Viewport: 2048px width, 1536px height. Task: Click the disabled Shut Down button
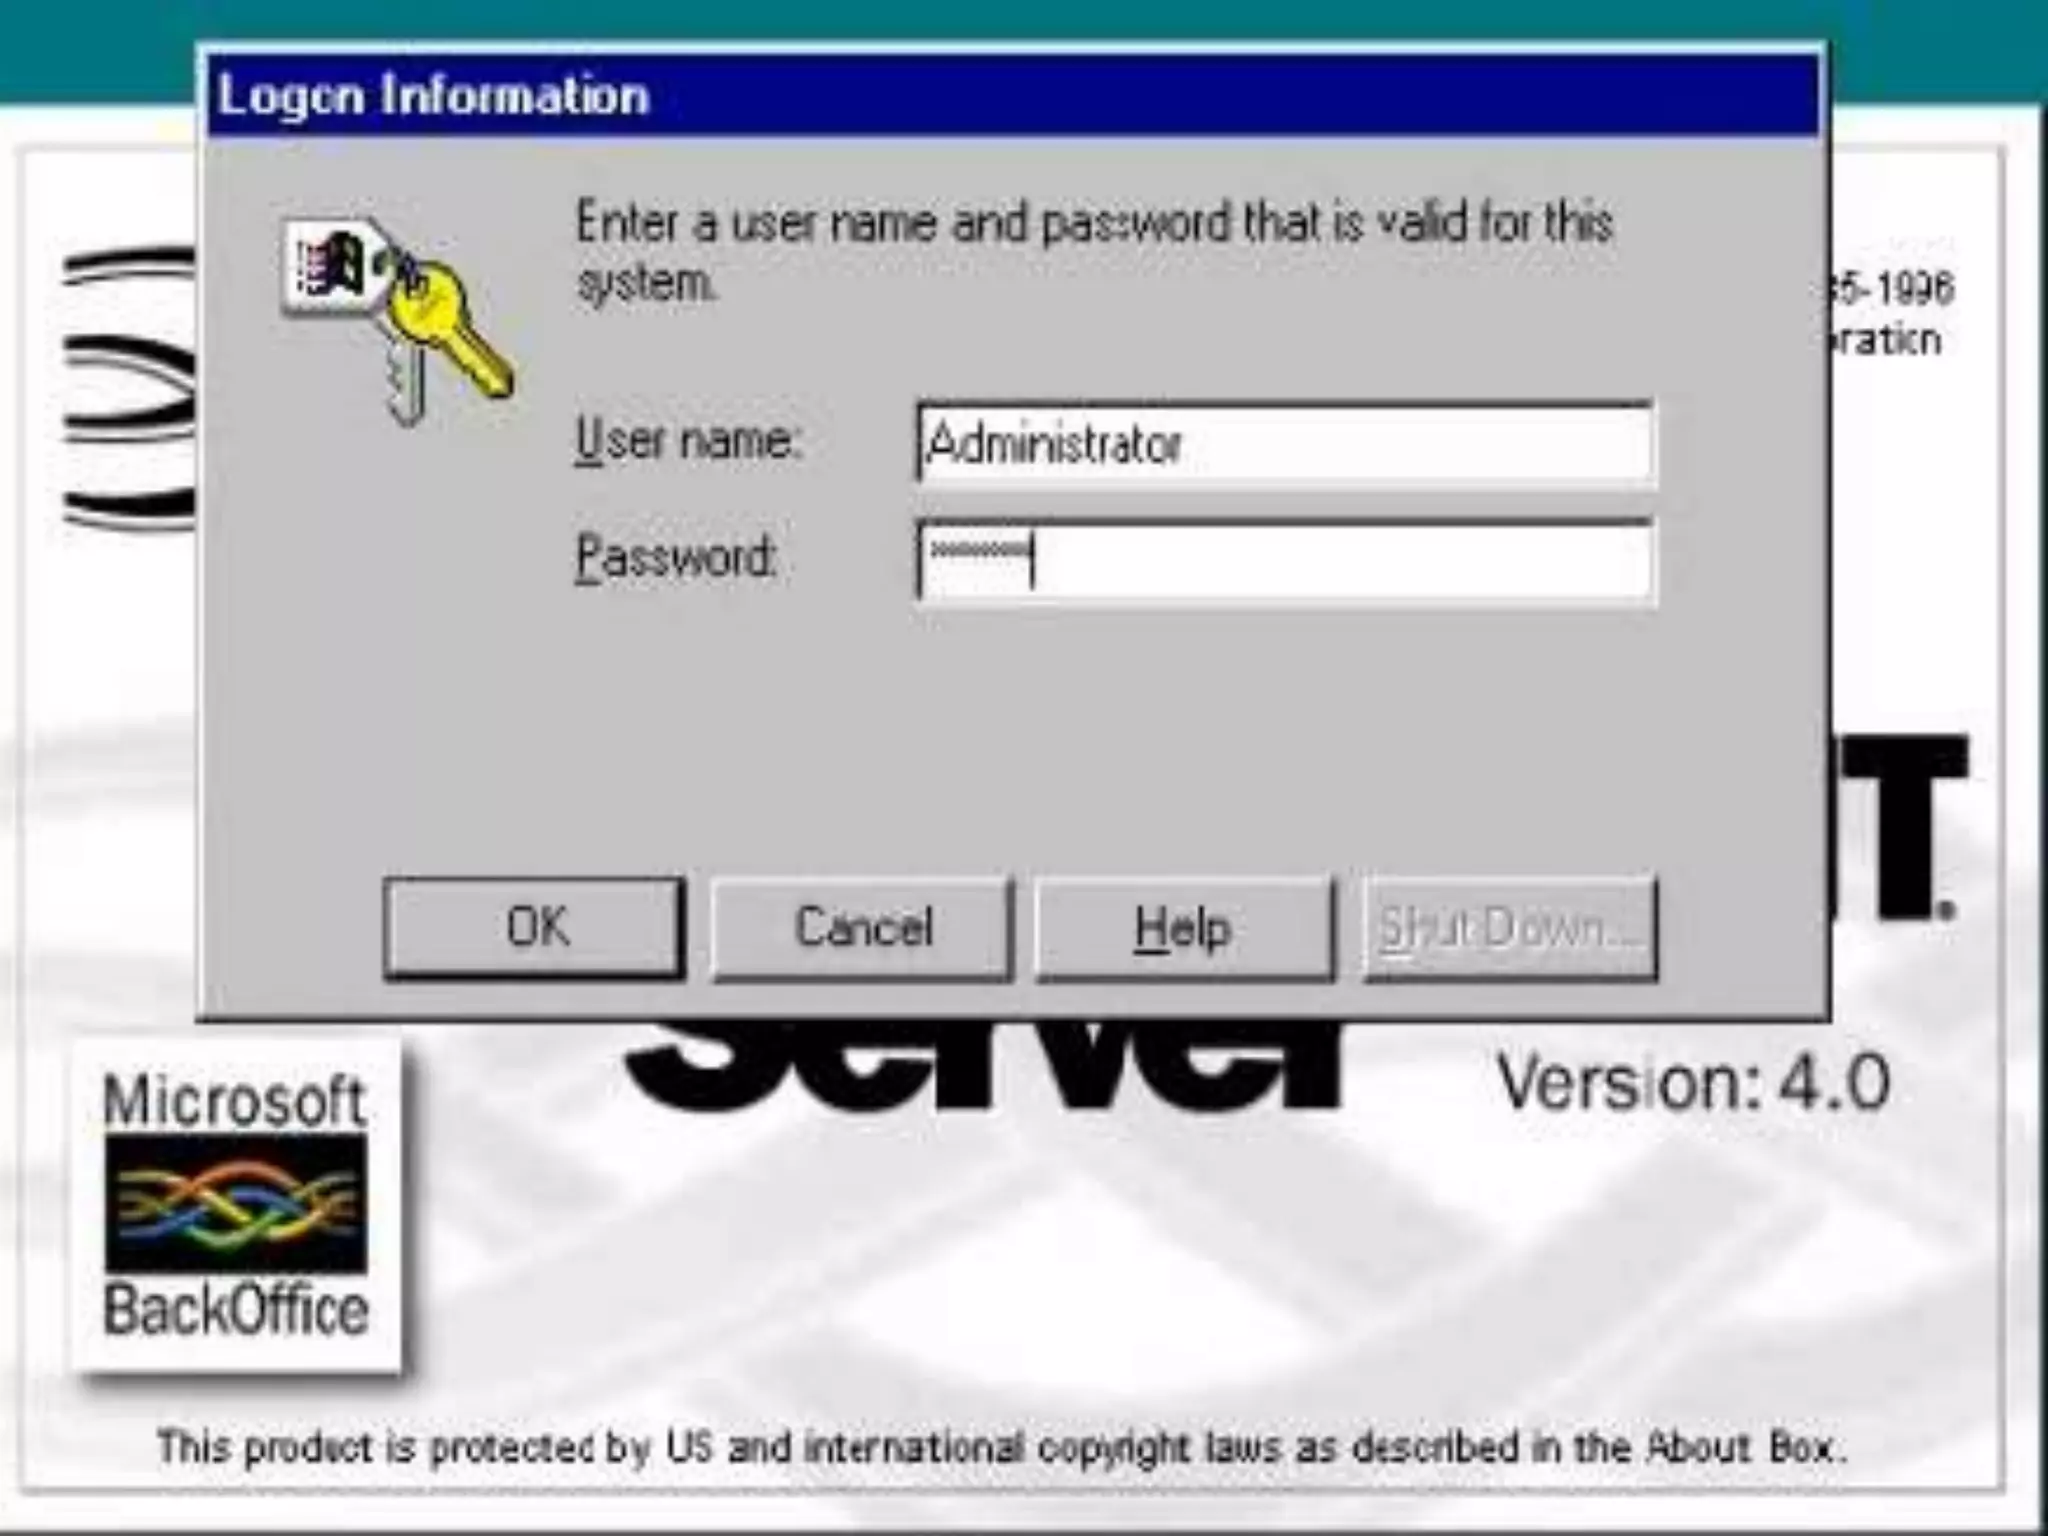(x=1510, y=927)
